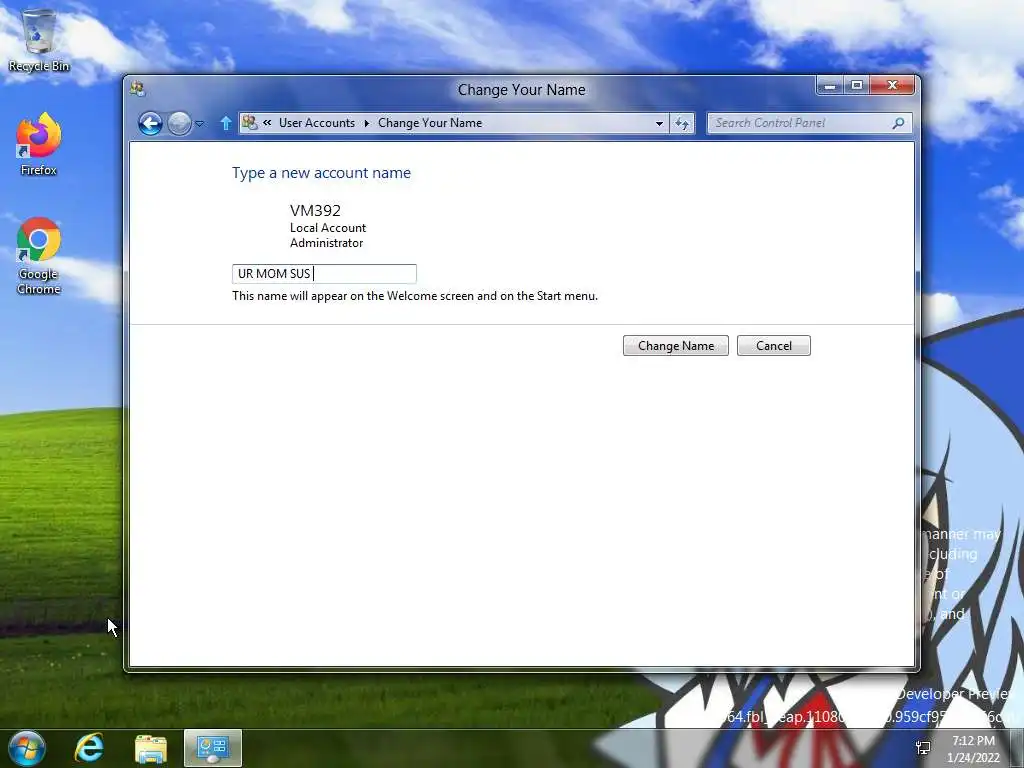
Task: Click the window title bar icon
Action: pyautogui.click(x=137, y=89)
